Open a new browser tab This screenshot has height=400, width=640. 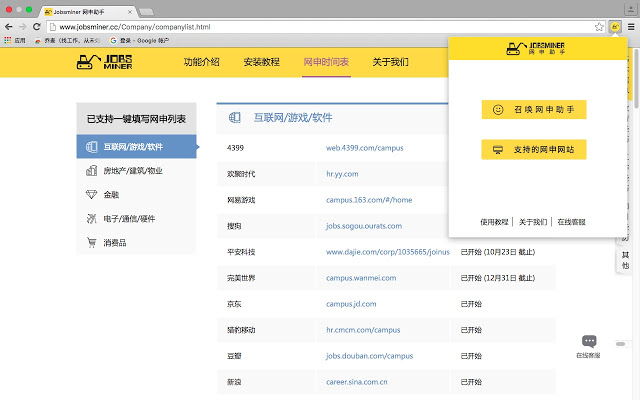tap(146, 12)
